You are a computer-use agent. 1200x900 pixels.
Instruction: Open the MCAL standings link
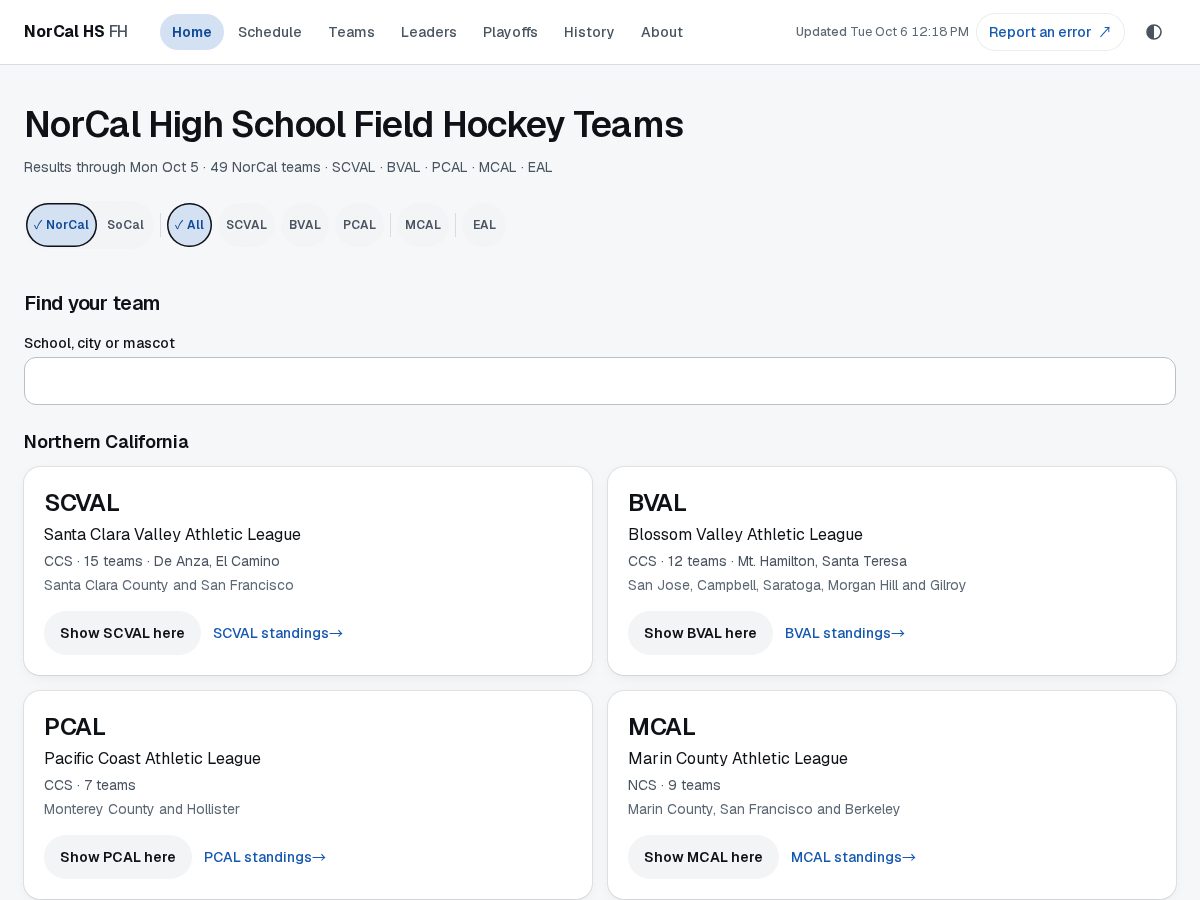click(853, 857)
